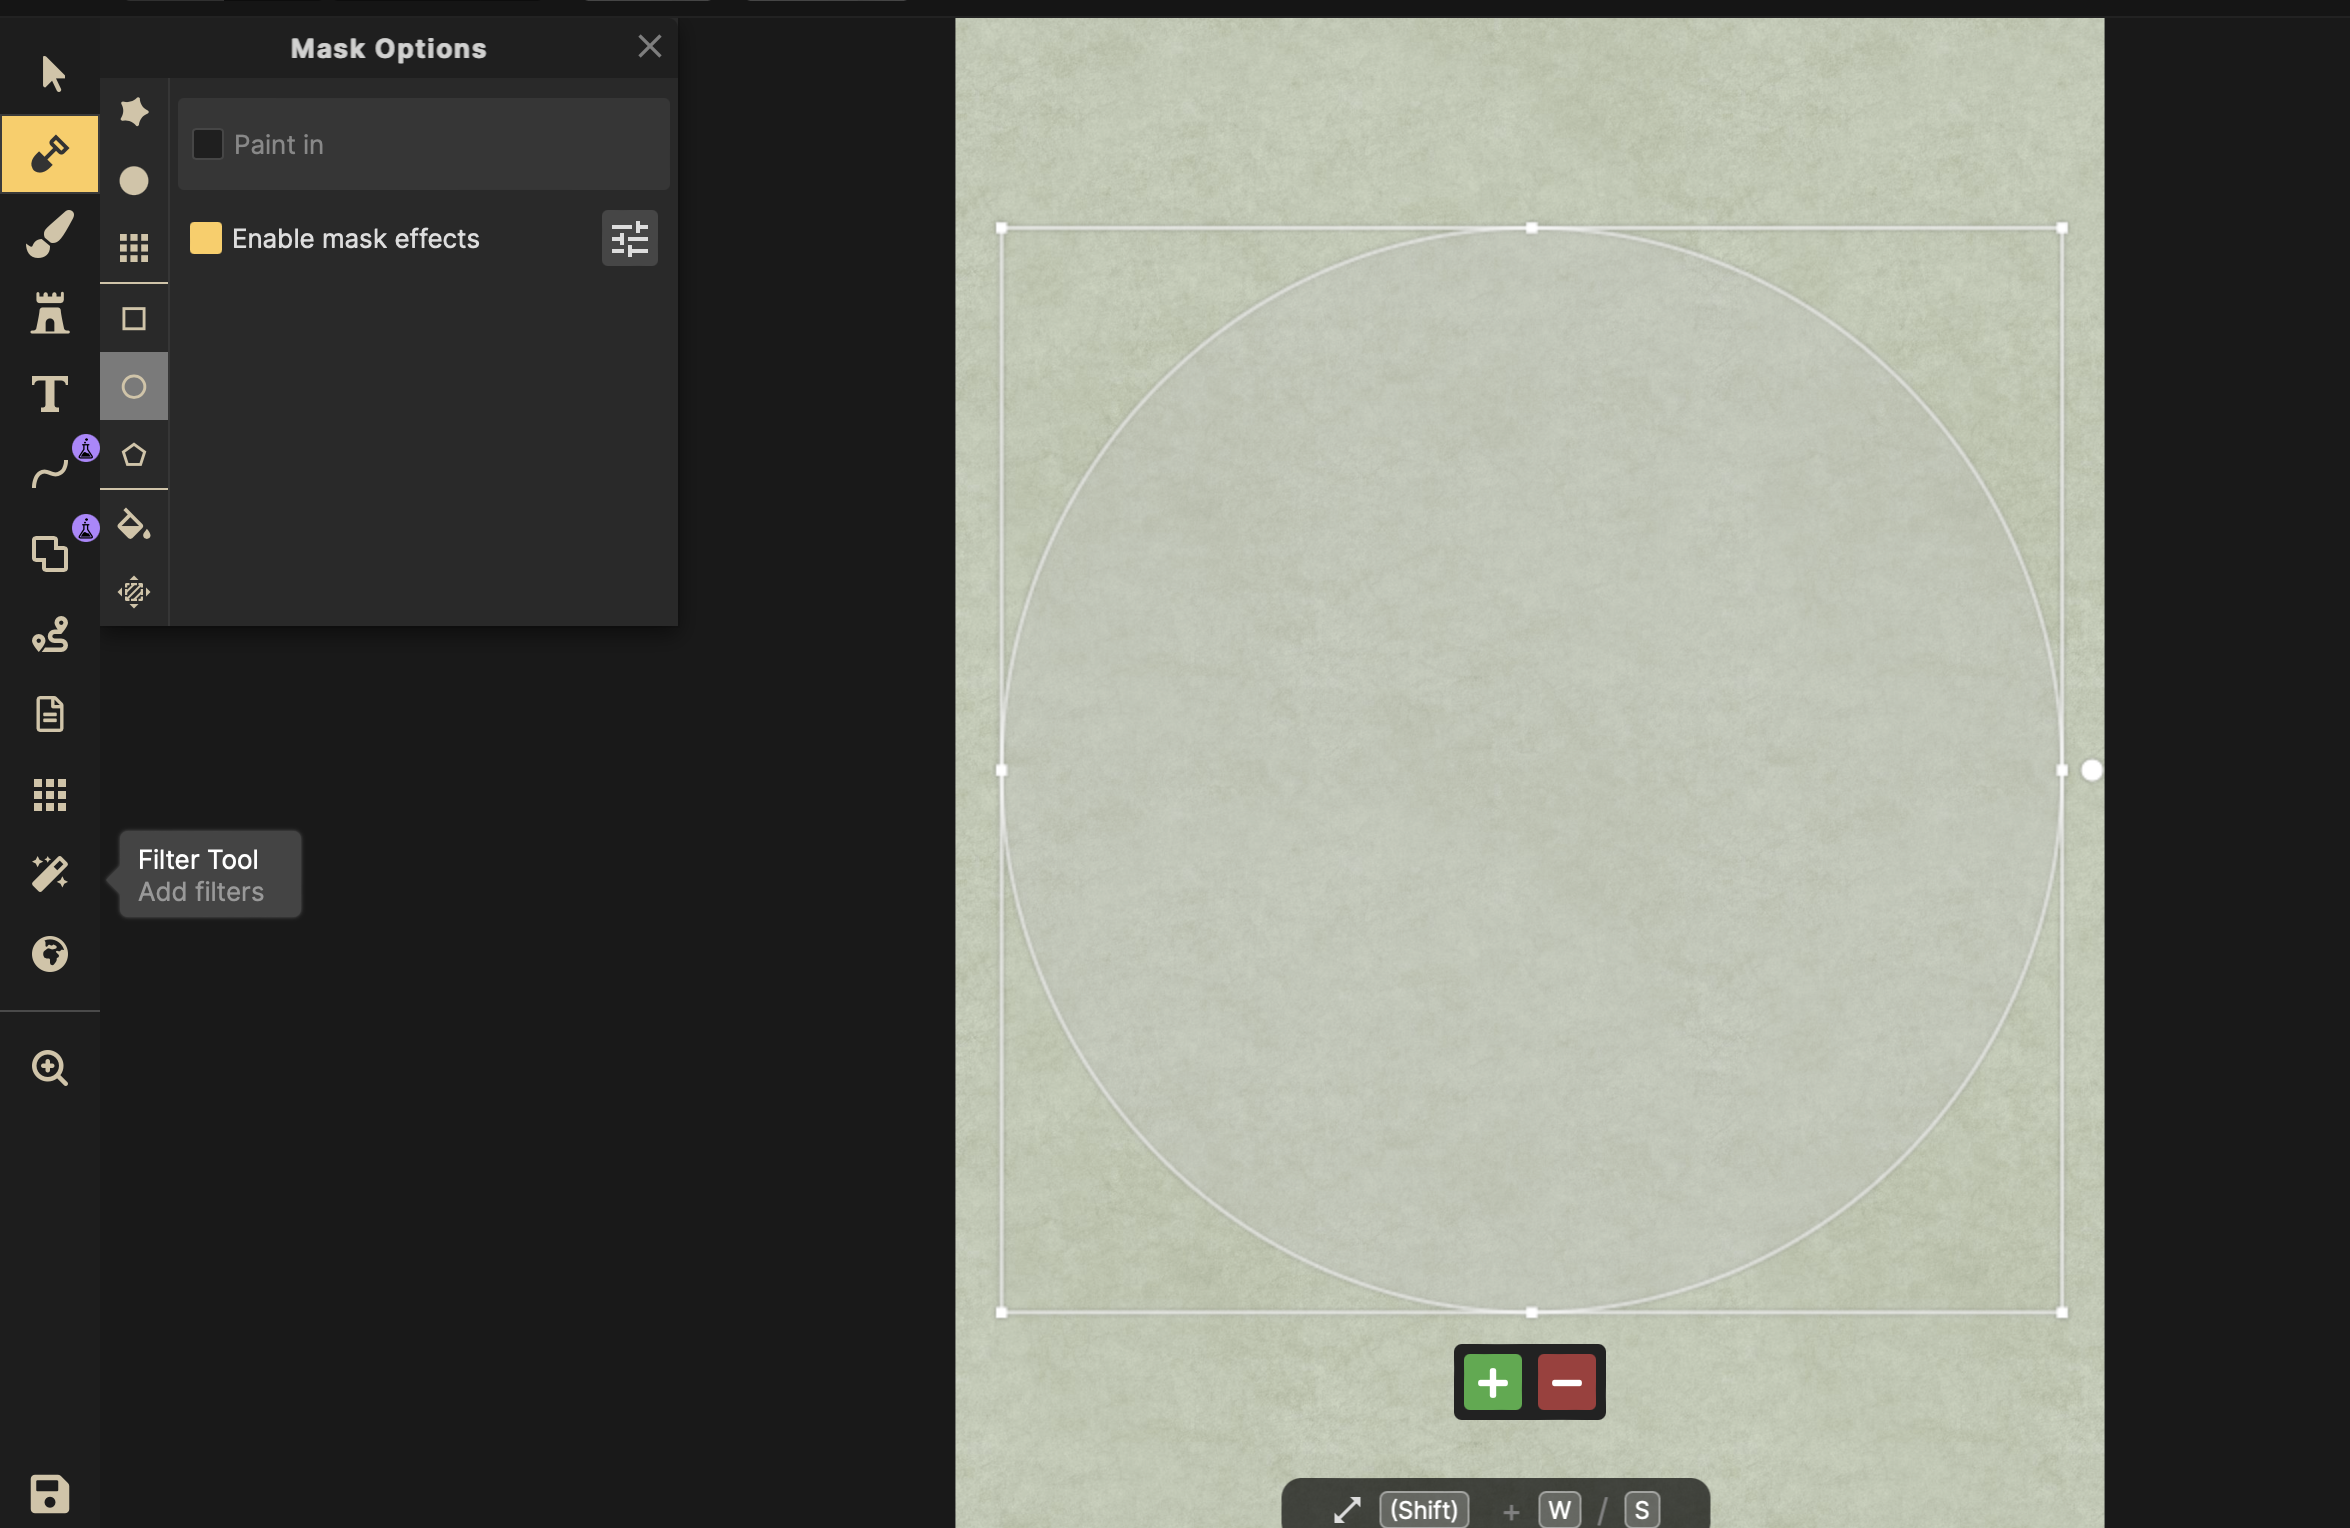Click the globe world icon

coord(49,954)
